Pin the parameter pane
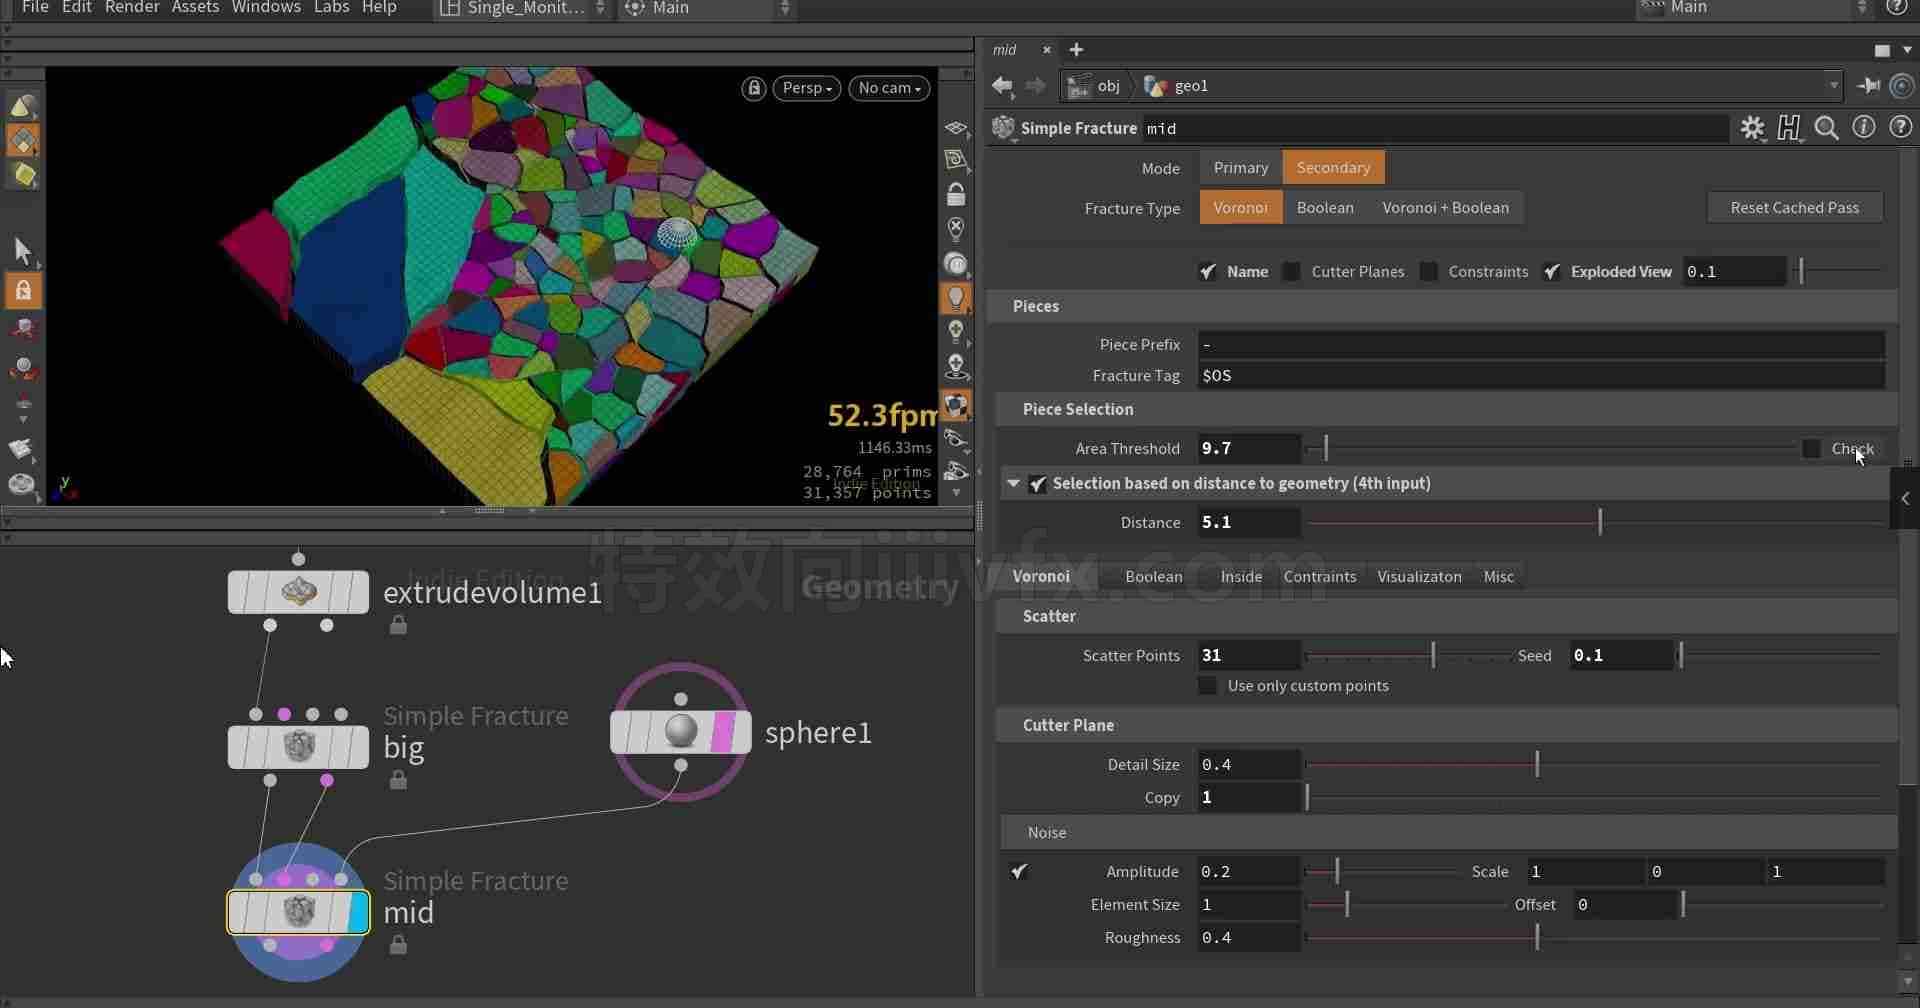The width and height of the screenshot is (1920, 1008). pyautogui.click(x=1869, y=86)
